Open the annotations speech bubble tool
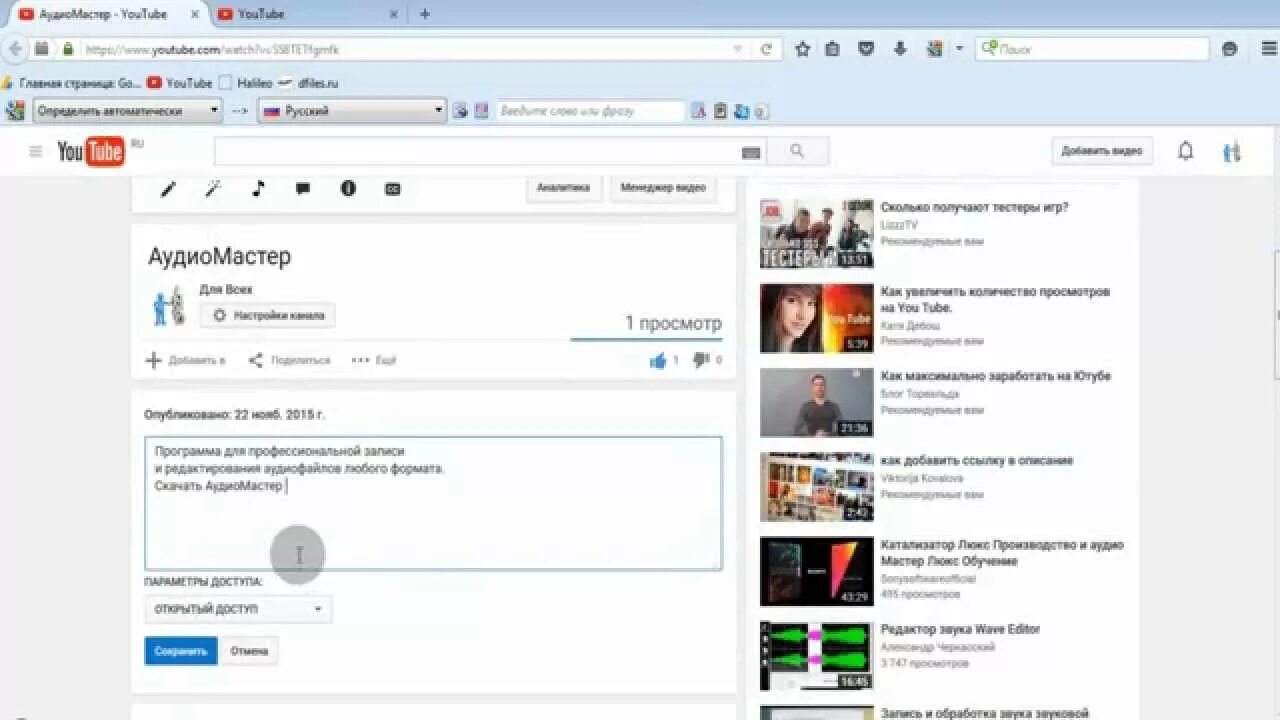Viewport: 1280px width, 720px height. [x=303, y=188]
